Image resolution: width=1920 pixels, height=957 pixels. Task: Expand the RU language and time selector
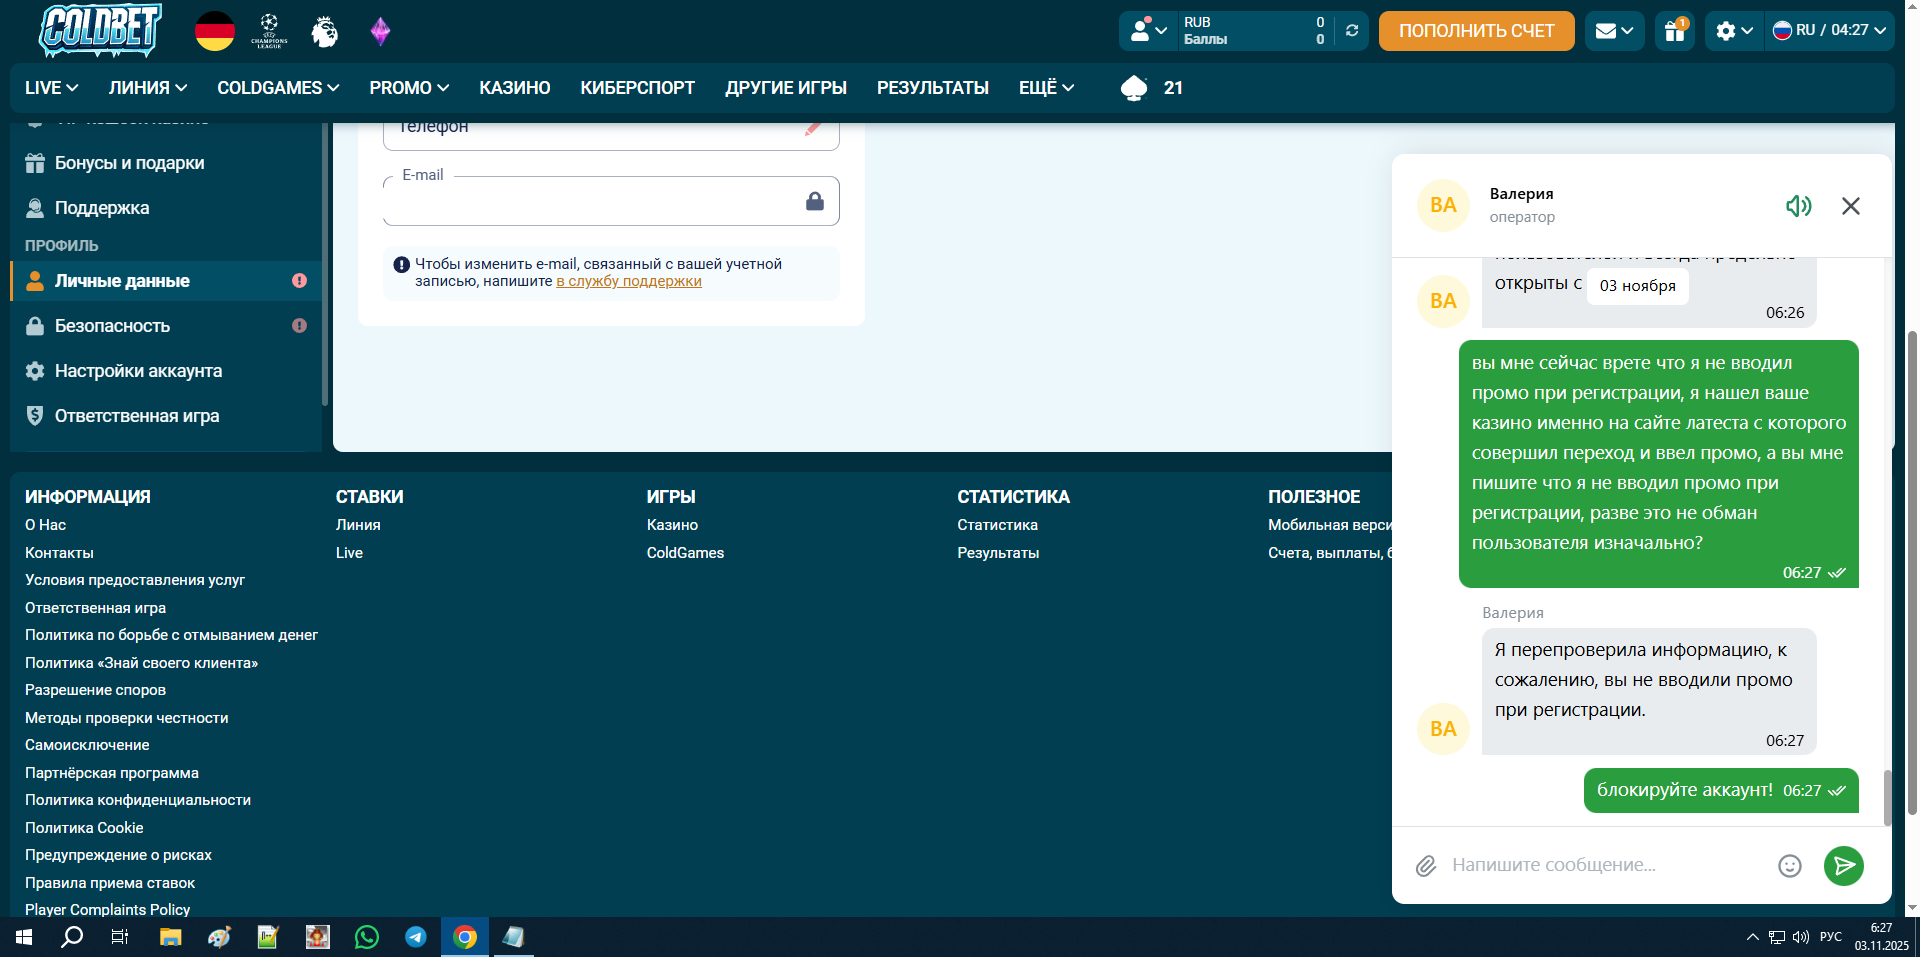tap(1829, 31)
